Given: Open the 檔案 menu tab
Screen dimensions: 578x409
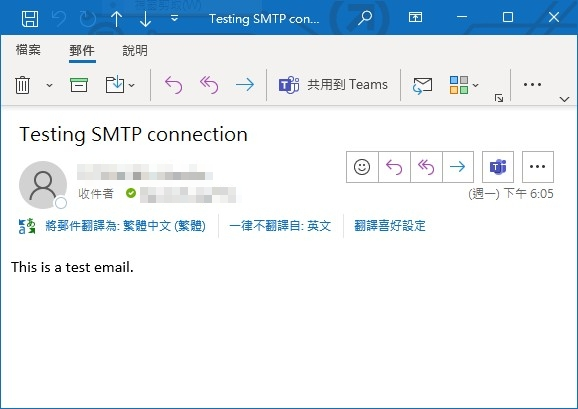Looking at the screenshot, I should 28,50.
